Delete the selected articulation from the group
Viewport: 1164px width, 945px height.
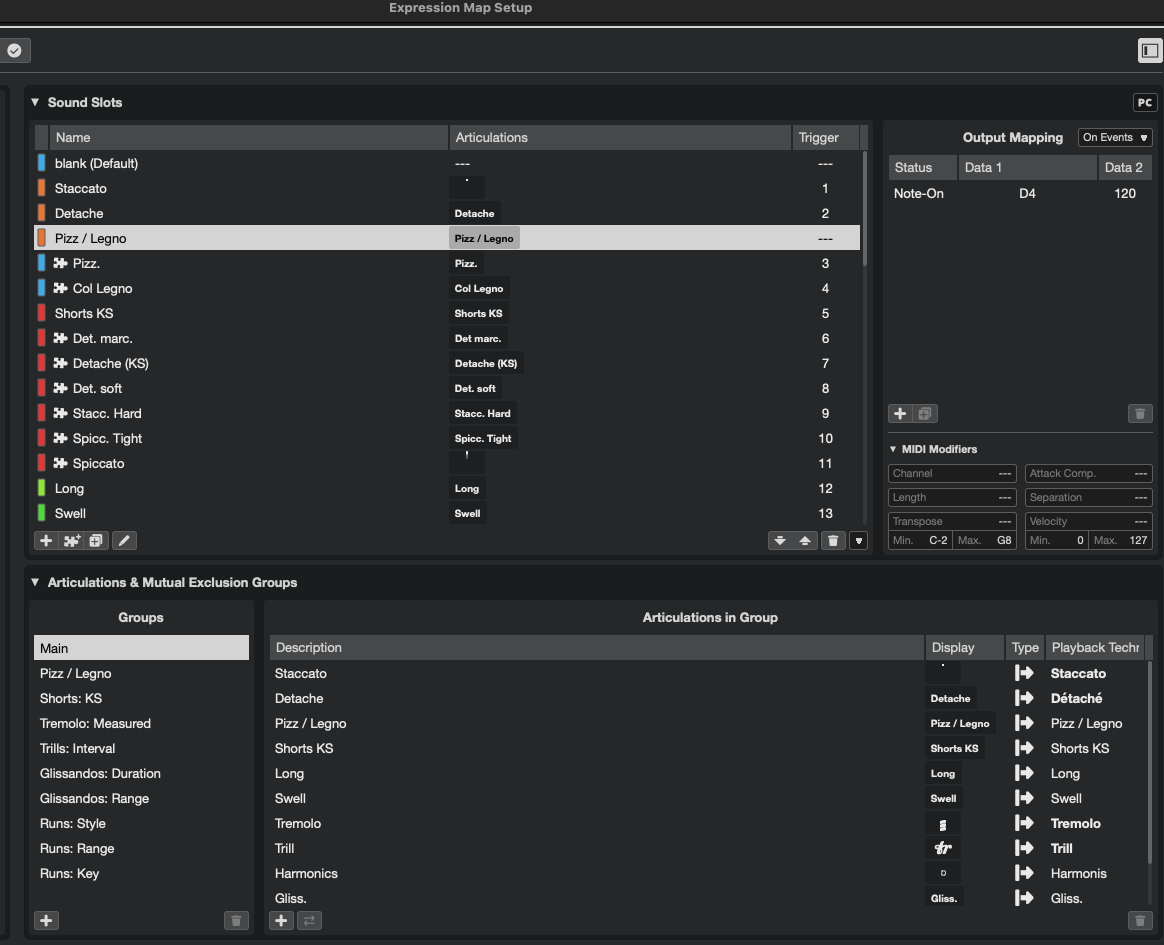pyautogui.click(x=1140, y=920)
